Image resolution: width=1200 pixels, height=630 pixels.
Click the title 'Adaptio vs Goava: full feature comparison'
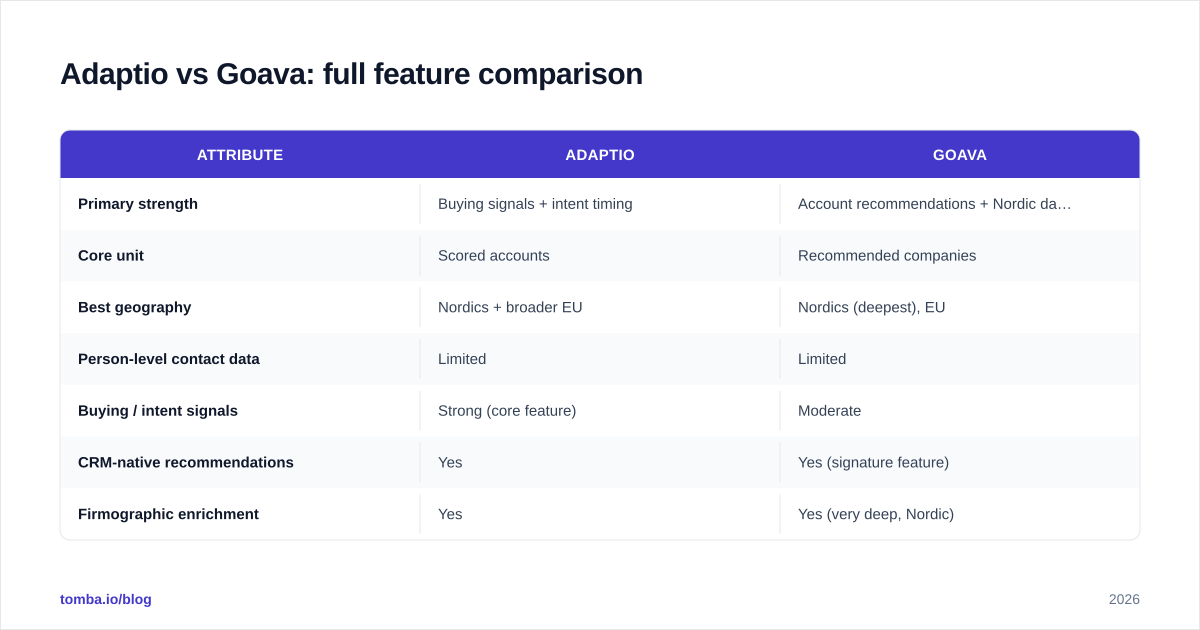(351, 74)
